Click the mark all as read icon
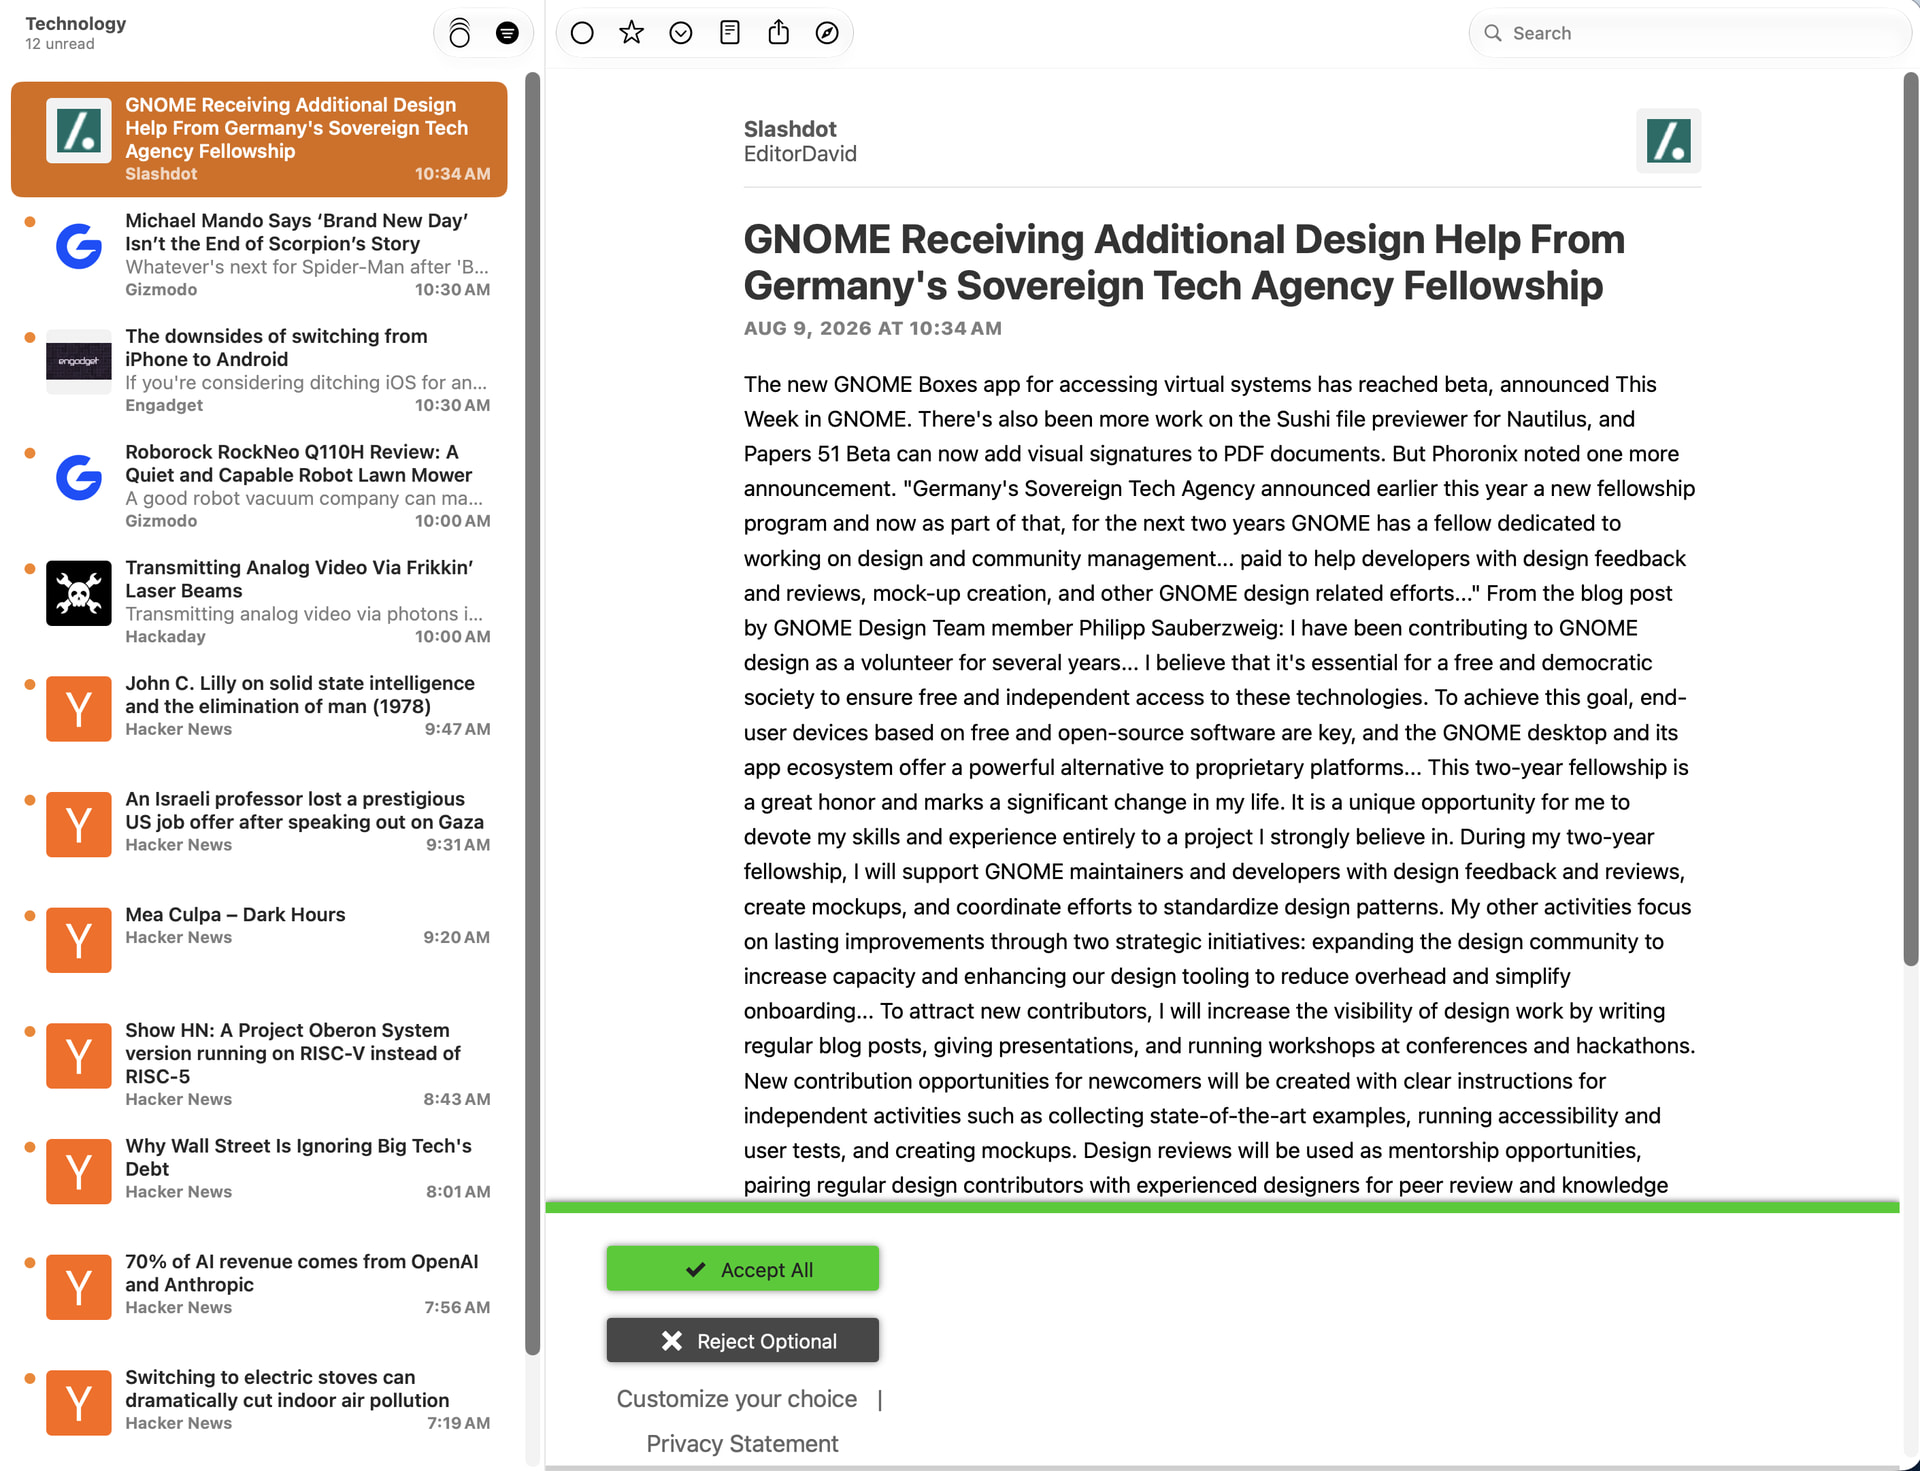Viewport: 1920px width, 1471px height. [x=459, y=33]
